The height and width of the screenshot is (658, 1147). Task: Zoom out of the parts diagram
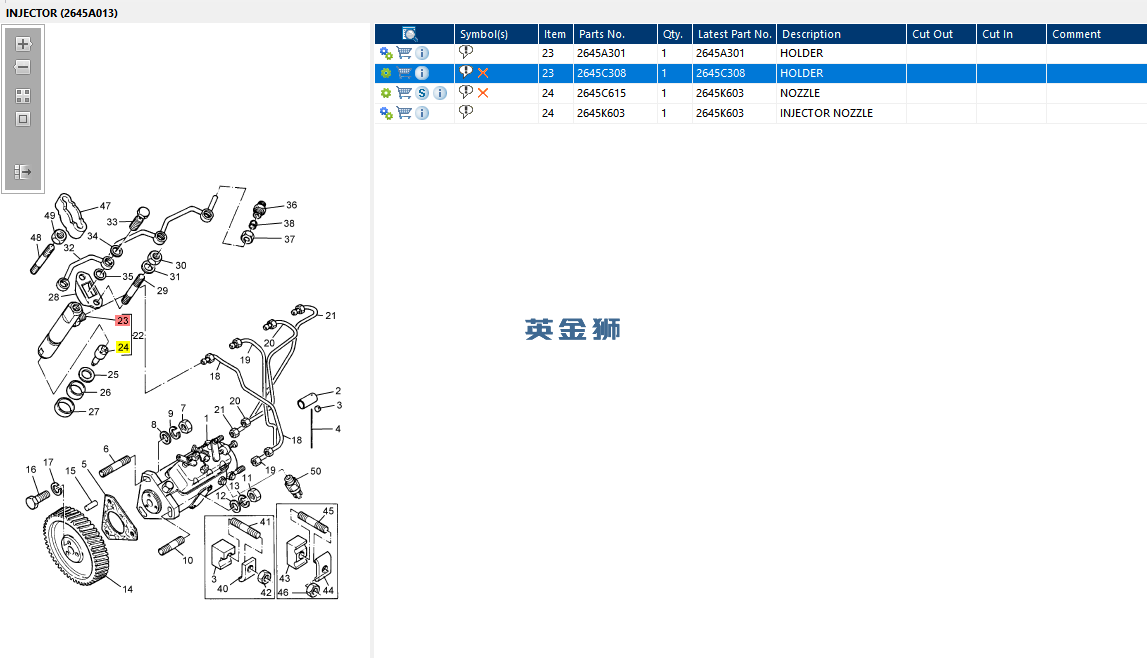tap(23, 67)
